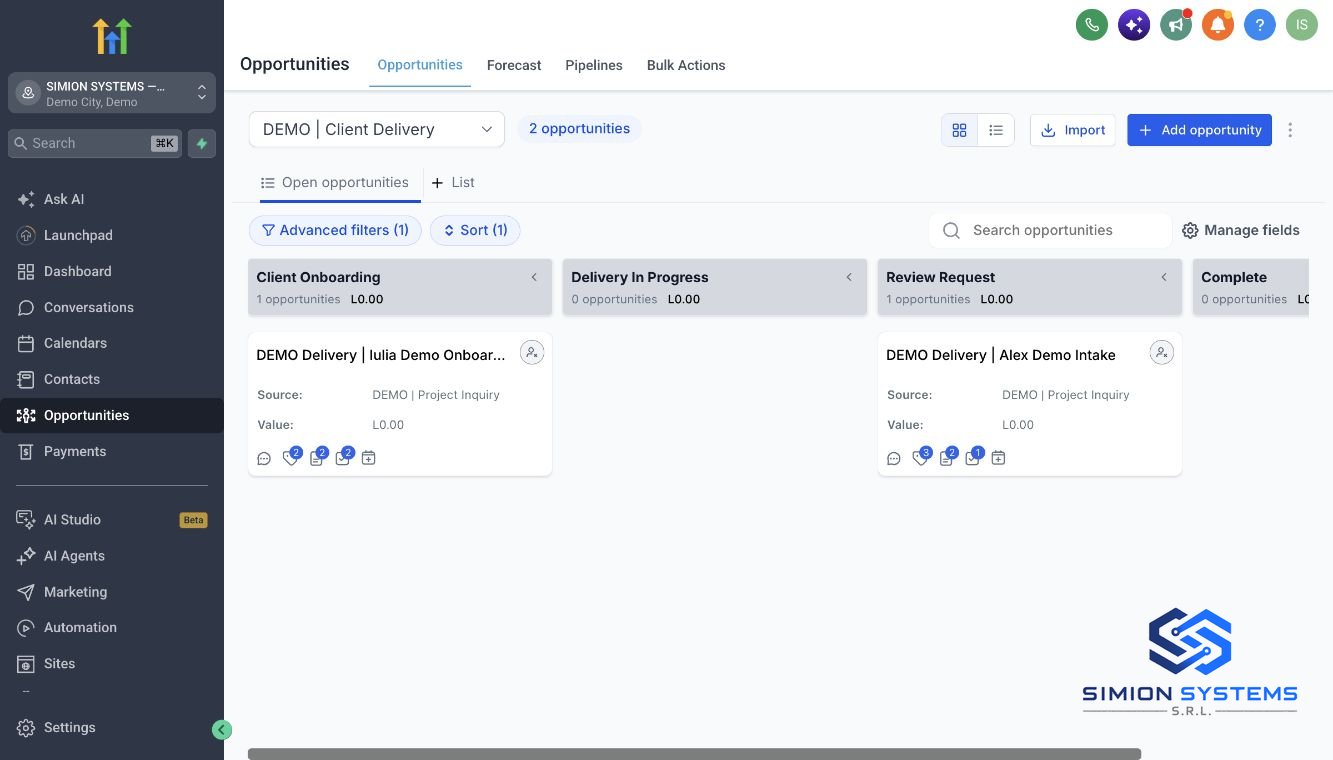
Task: Click the Add opportunity button
Action: point(1199,130)
